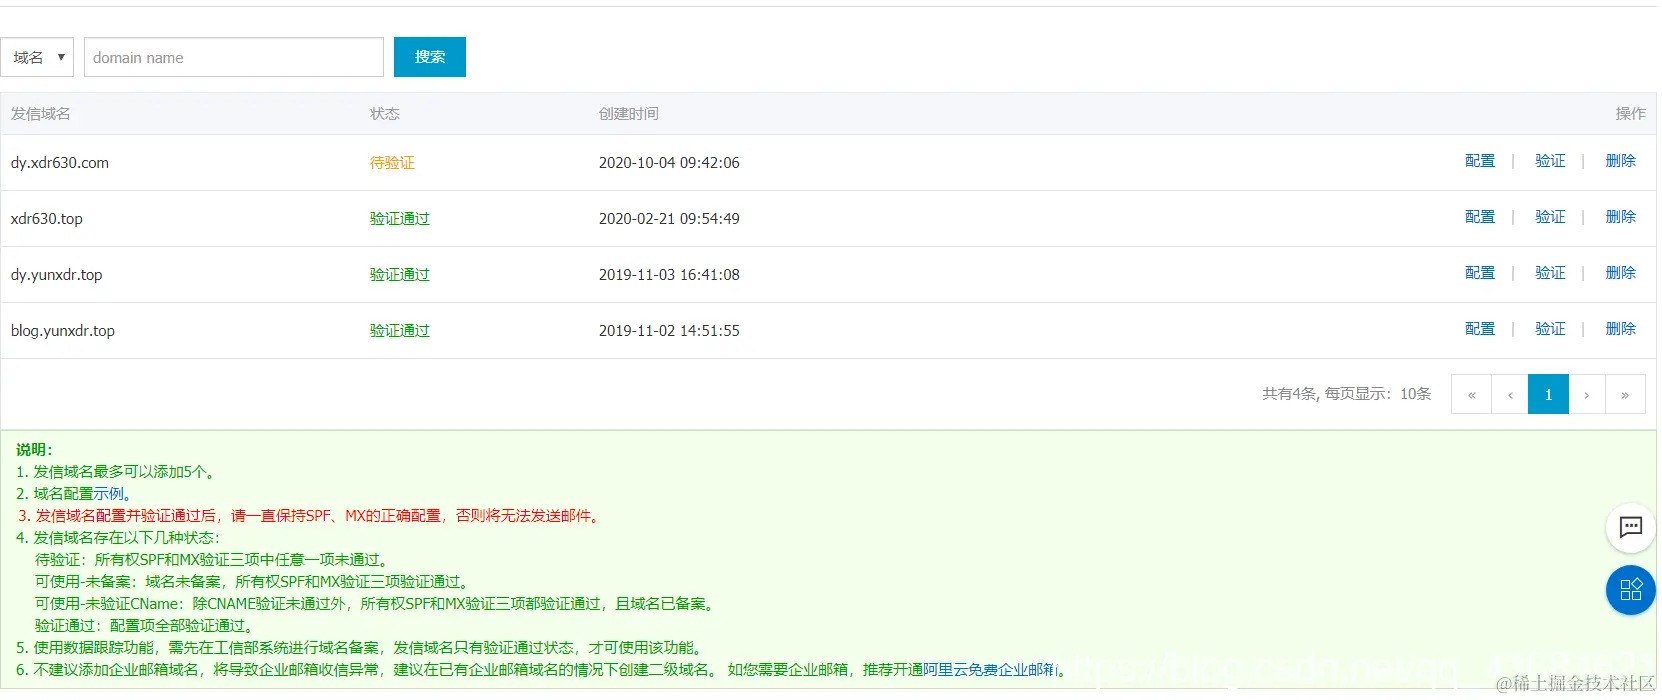Image resolution: width=1662 pixels, height=700 pixels.
Task: Go to first page with « button
Action: tap(1471, 394)
